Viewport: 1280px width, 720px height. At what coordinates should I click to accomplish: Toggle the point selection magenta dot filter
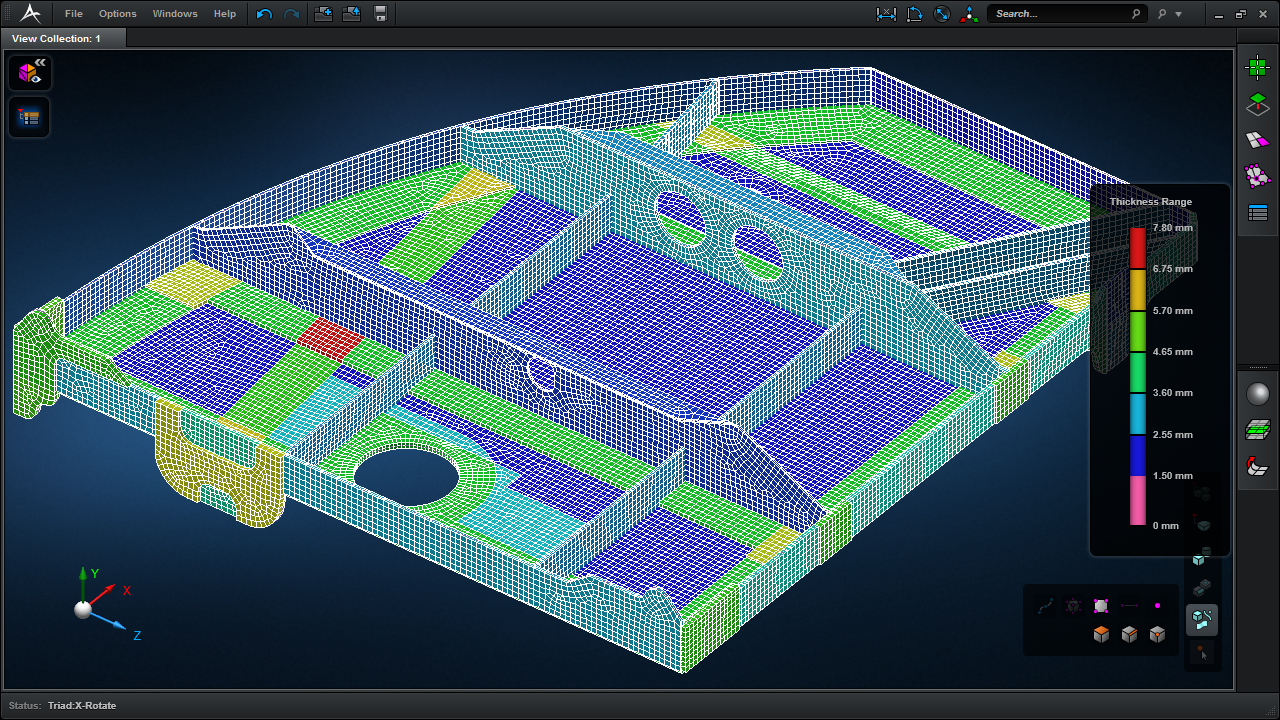pyautogui.click(x=1157, y=606)
